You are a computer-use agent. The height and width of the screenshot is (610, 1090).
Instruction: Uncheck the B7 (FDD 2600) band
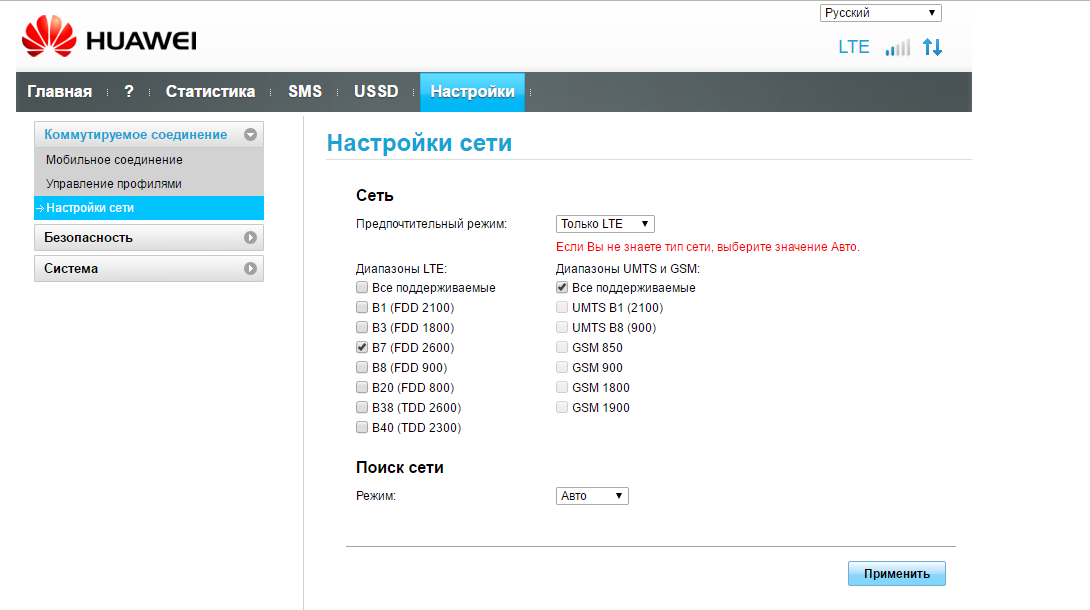pyautogui.click(x=362, y=348)
